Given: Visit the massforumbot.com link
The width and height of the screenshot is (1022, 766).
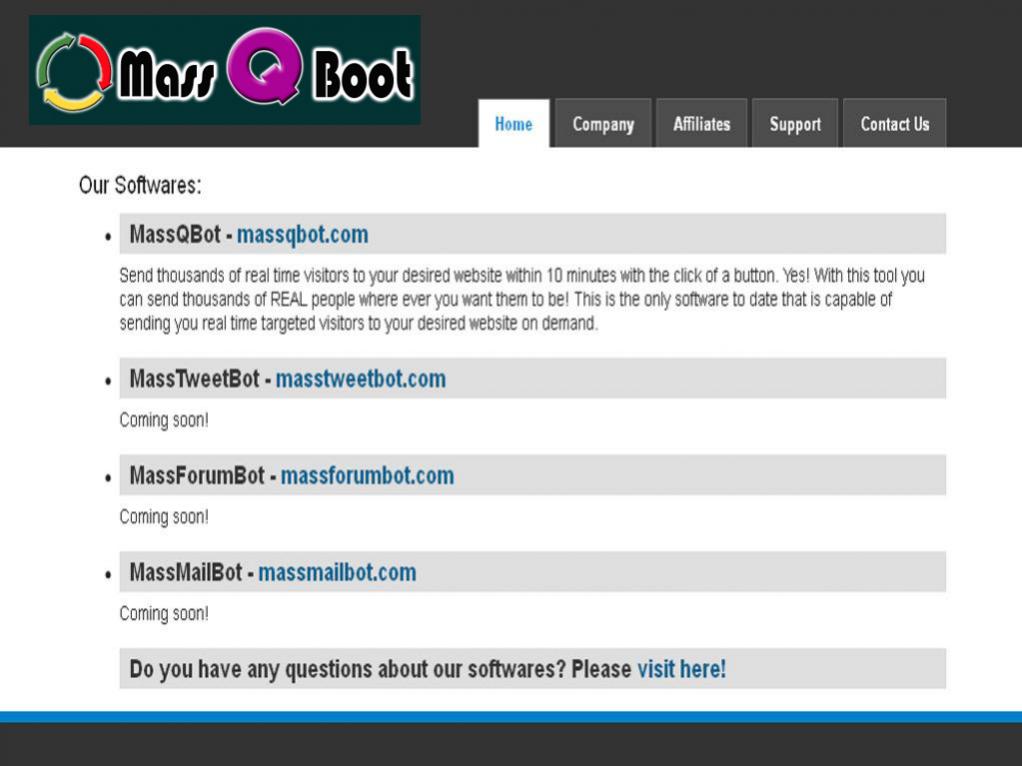Looking at the screenshot, I should [x=367, y=476].
